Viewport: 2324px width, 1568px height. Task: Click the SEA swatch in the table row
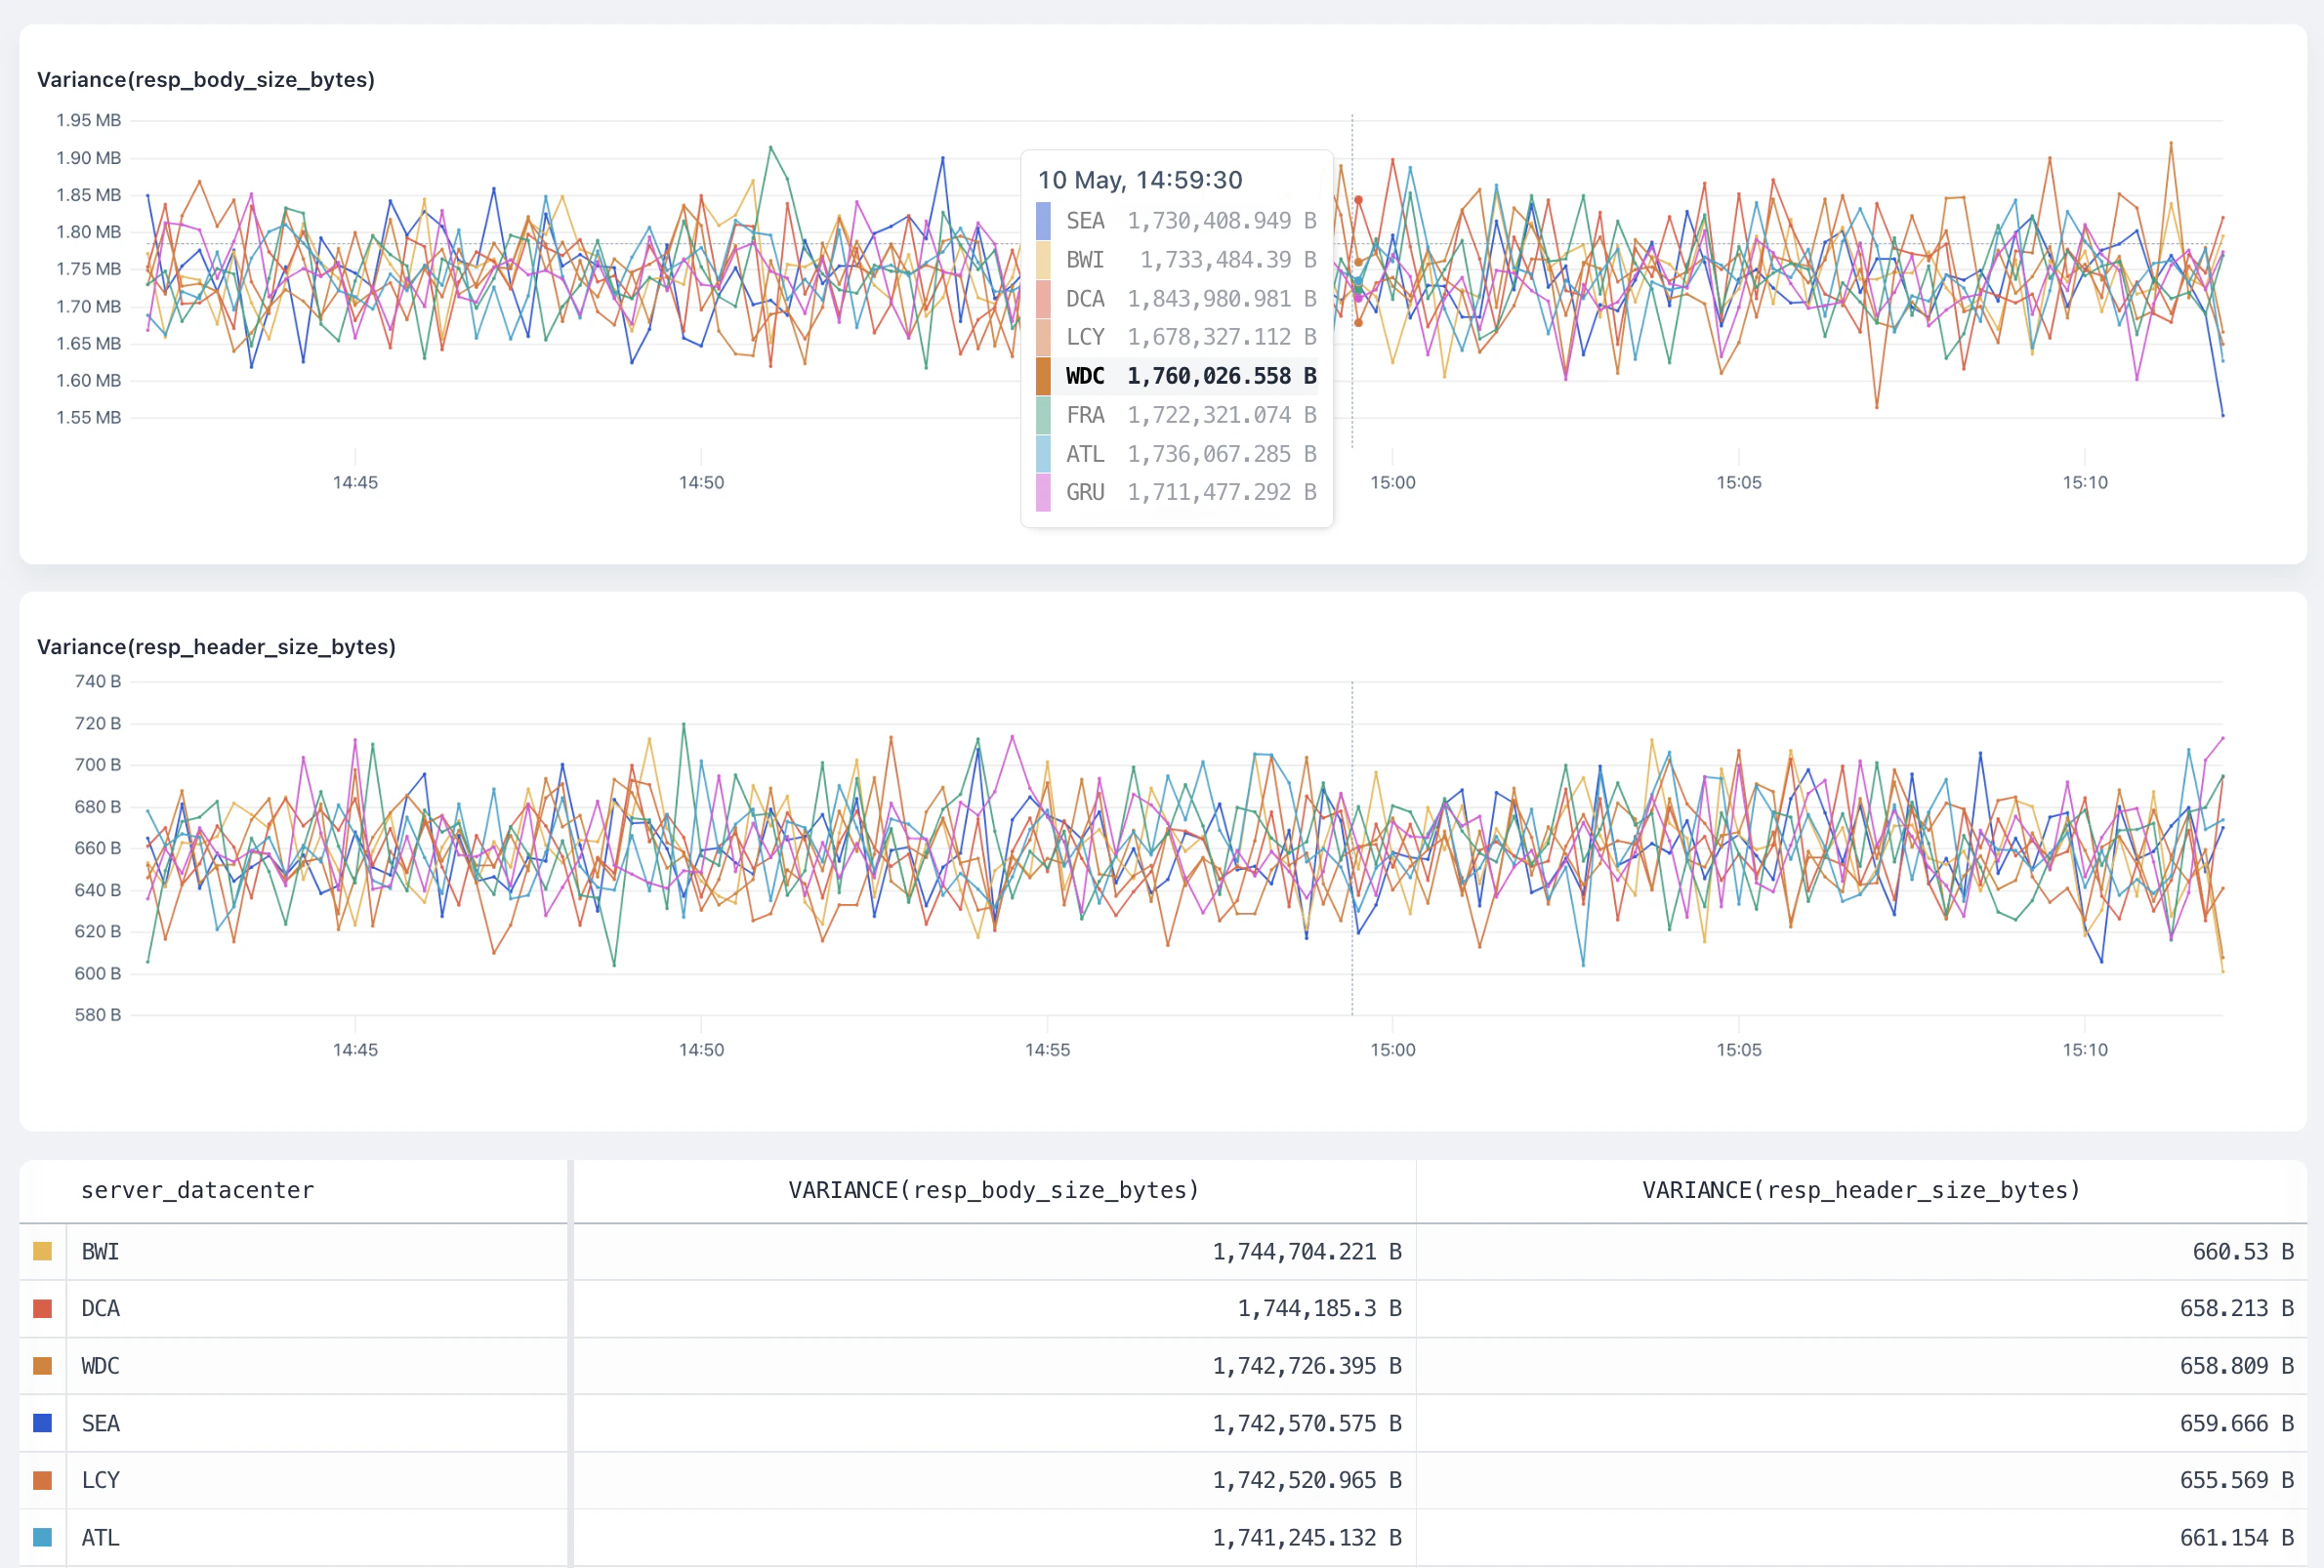pos(42,1423)
